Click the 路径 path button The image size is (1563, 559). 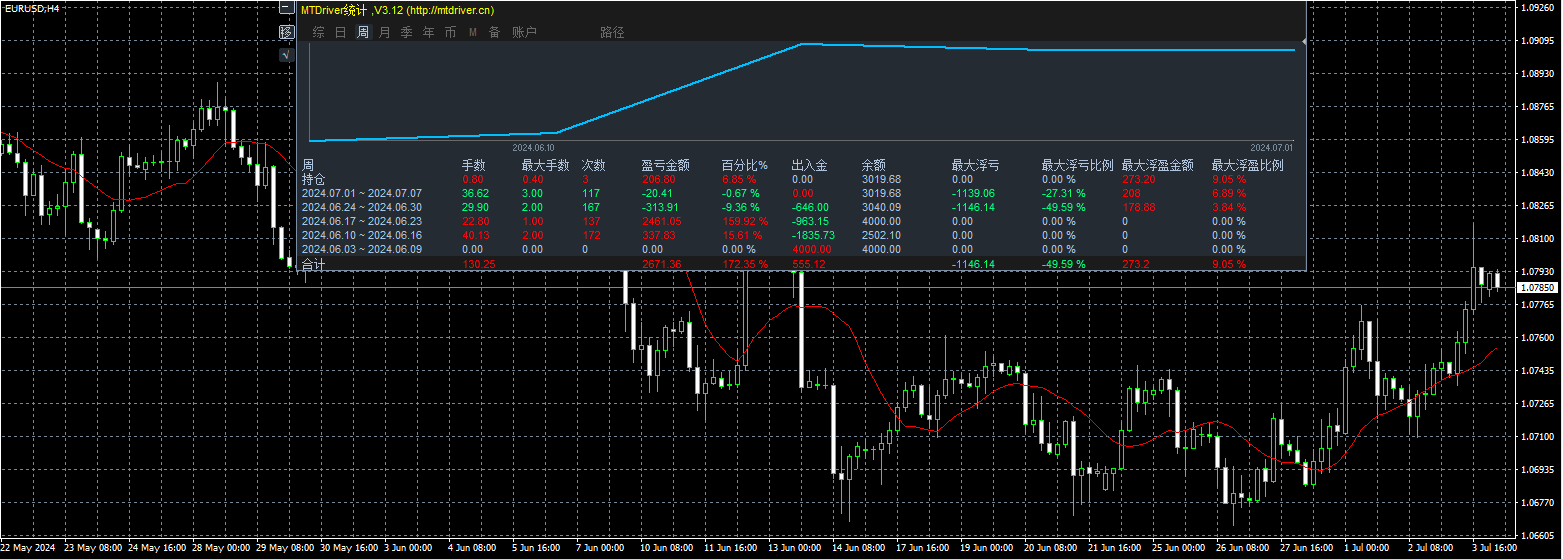(612, 32)
